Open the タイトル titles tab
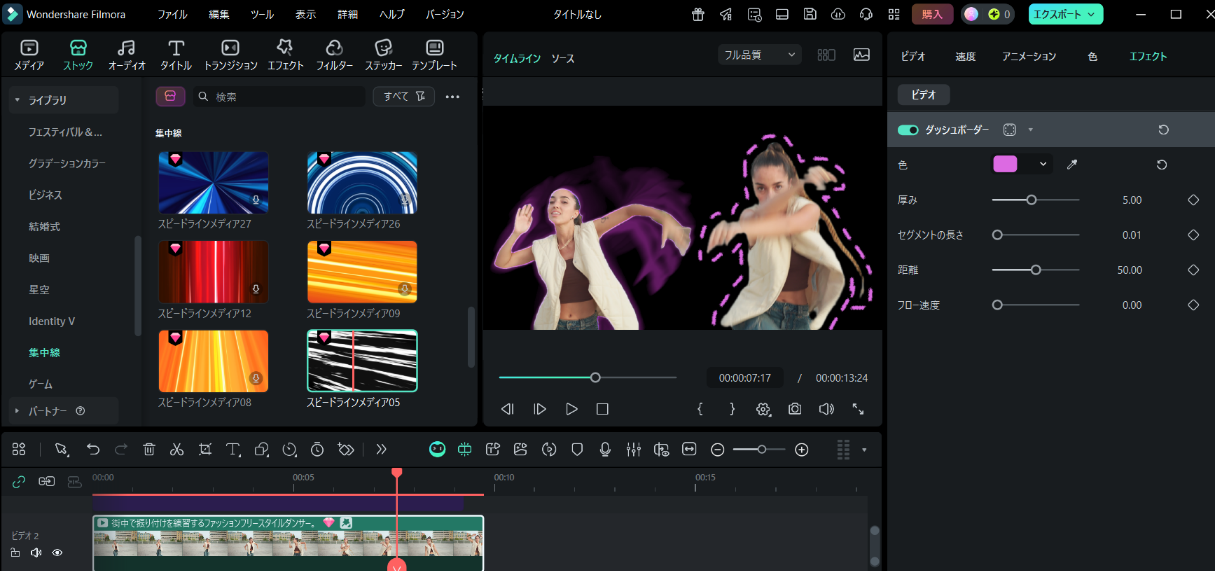Viewport: 1215px width, 571px height. point(176,55)
